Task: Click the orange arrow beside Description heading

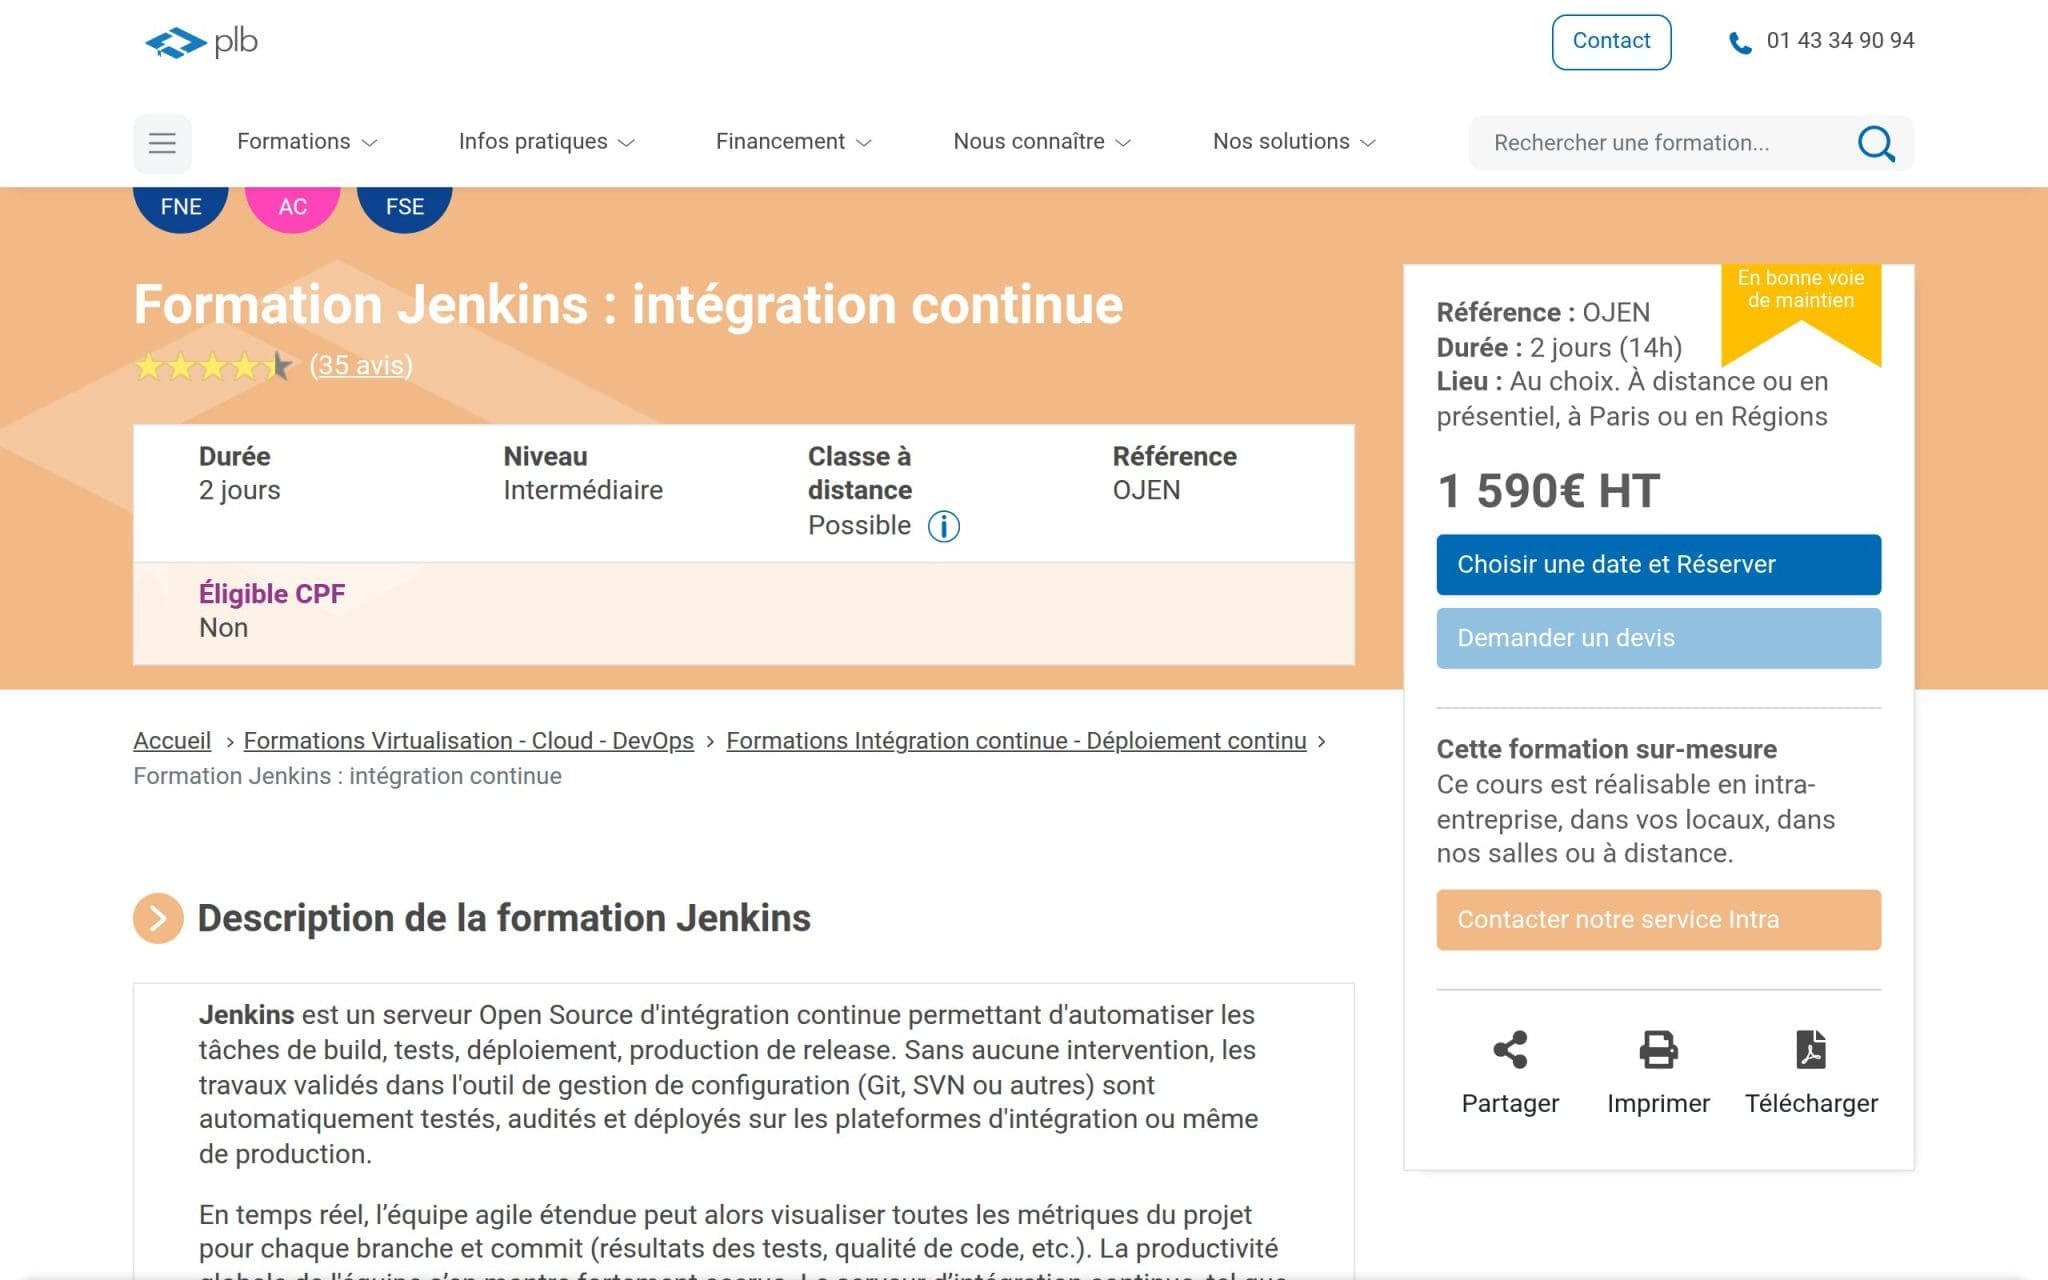Action: pyautogui.click(x=158, y=918)
